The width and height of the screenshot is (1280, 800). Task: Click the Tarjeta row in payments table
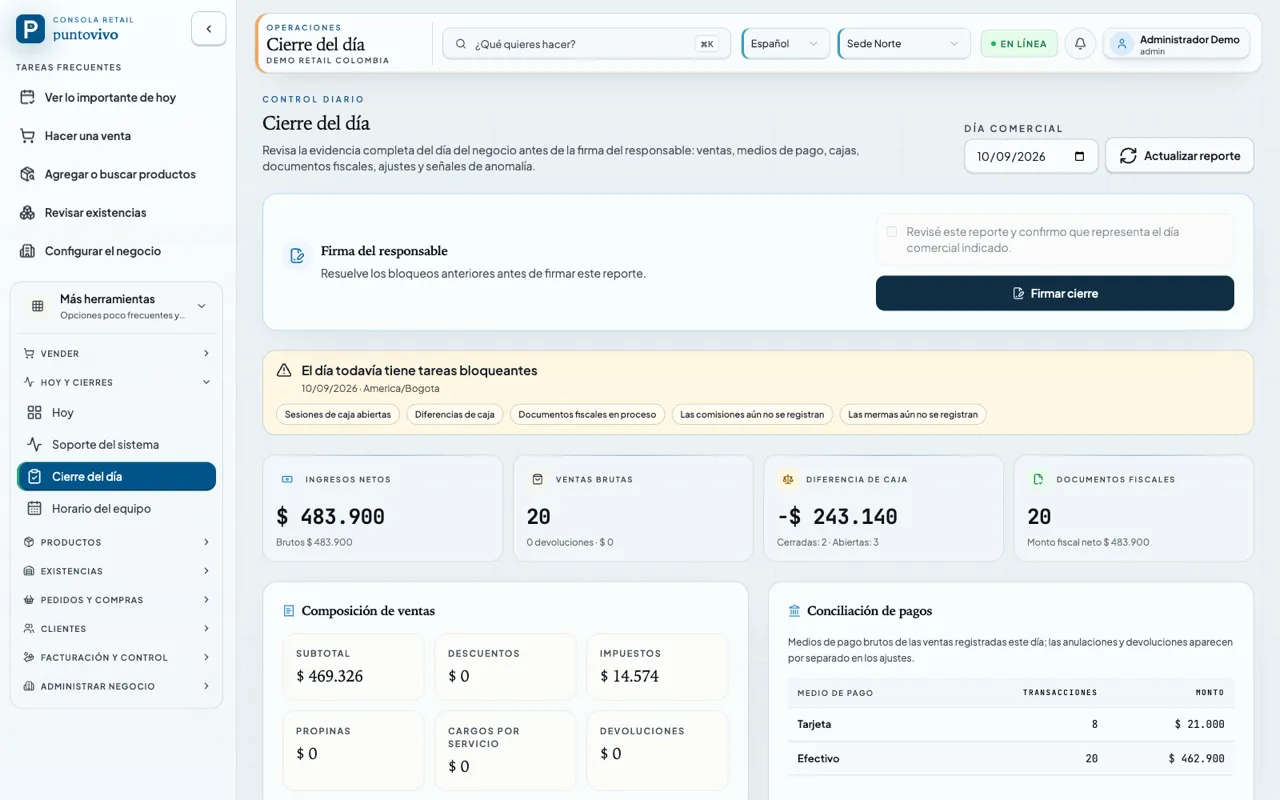point(1011,724)
